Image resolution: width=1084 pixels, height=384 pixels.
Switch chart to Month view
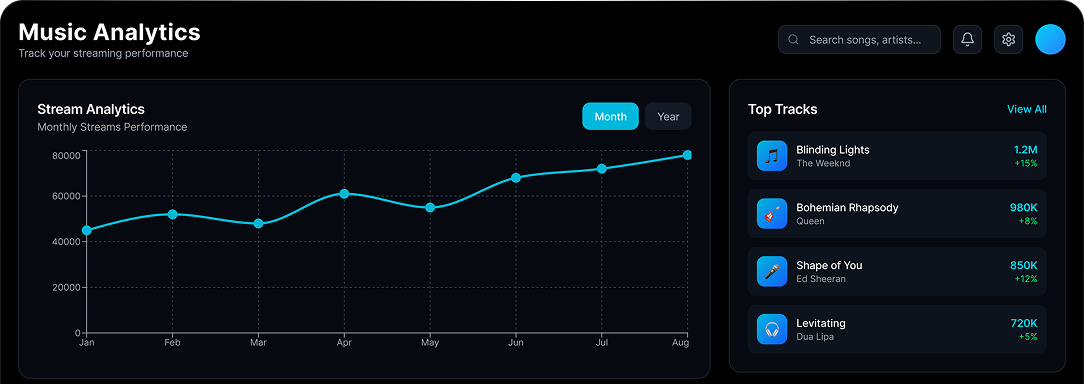[x=610, y=116]
